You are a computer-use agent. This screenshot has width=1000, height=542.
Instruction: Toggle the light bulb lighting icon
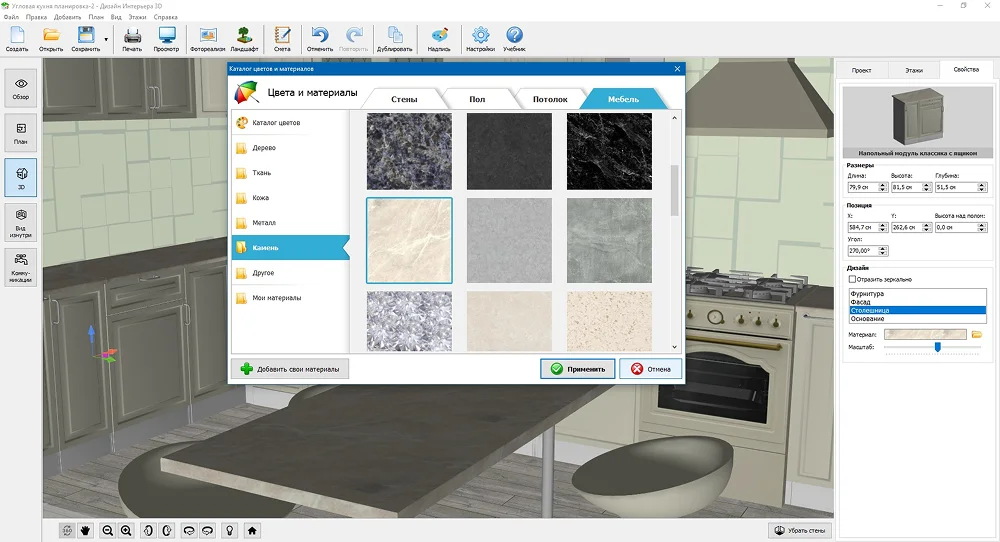click(x=229, y=530)
